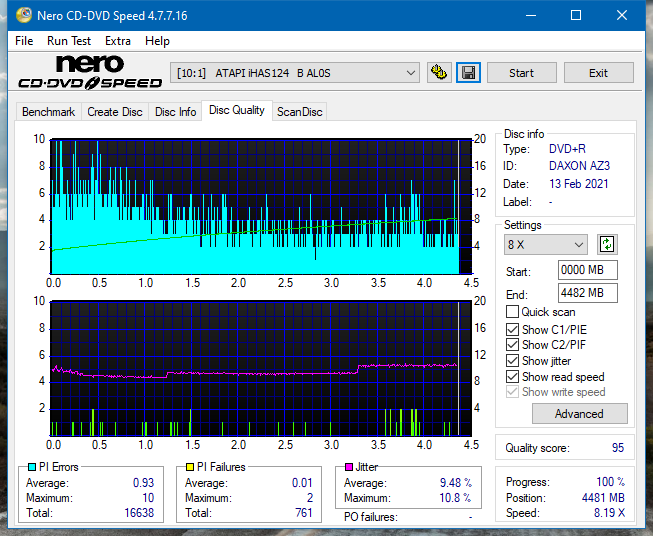Open Advanced settings button

point(579,414)
